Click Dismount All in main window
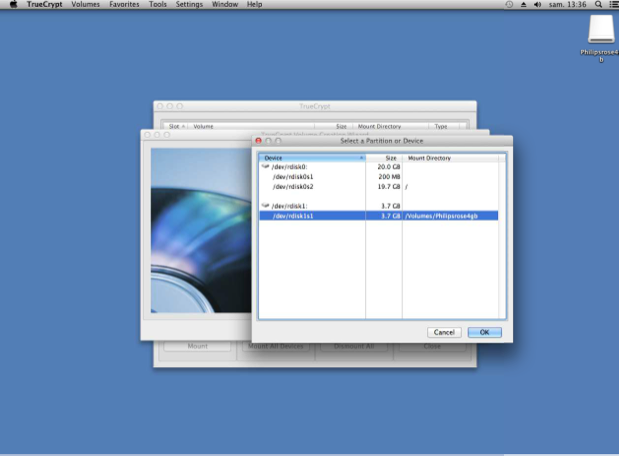 pyautogui.click(x=354, y=346)
